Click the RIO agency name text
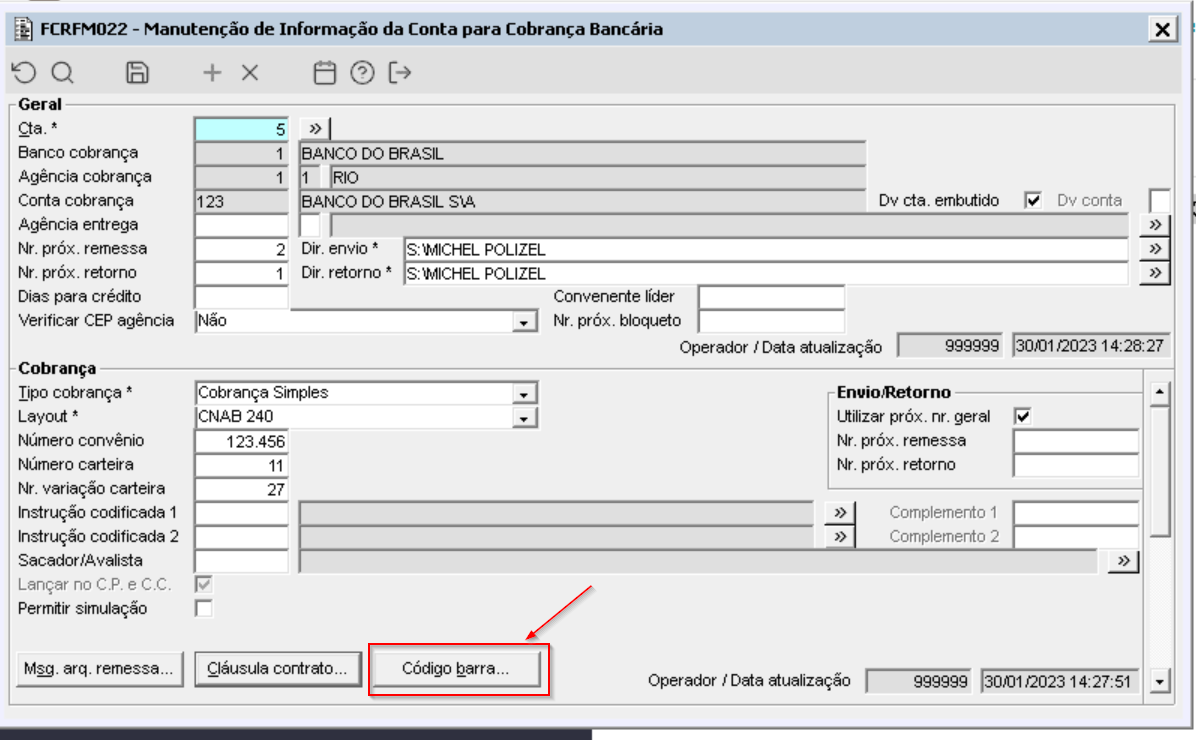The height and width of the screenshot is (740, 1196). pyautogui.click(x=346, y=178)
